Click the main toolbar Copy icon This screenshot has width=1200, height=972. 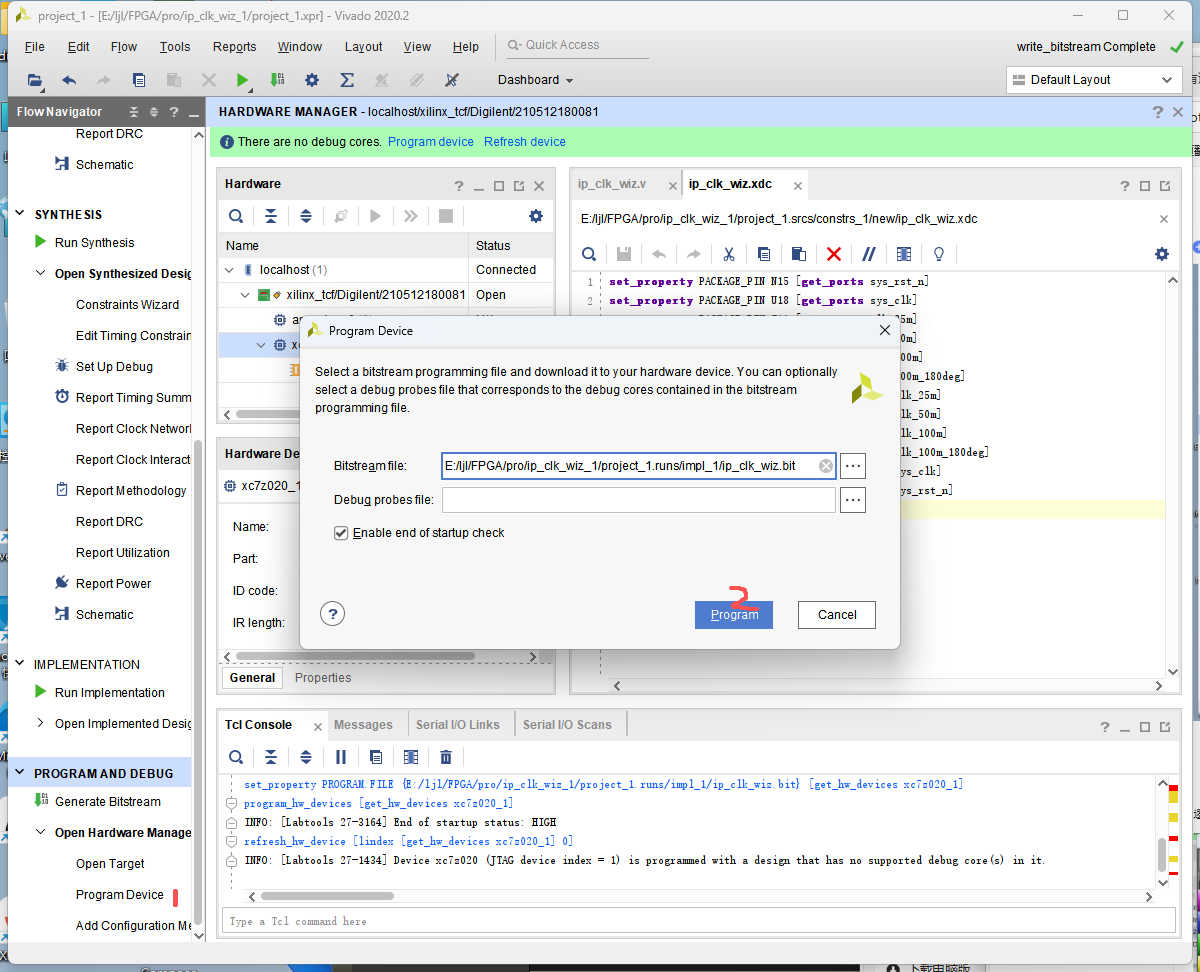tap(139, 80)
